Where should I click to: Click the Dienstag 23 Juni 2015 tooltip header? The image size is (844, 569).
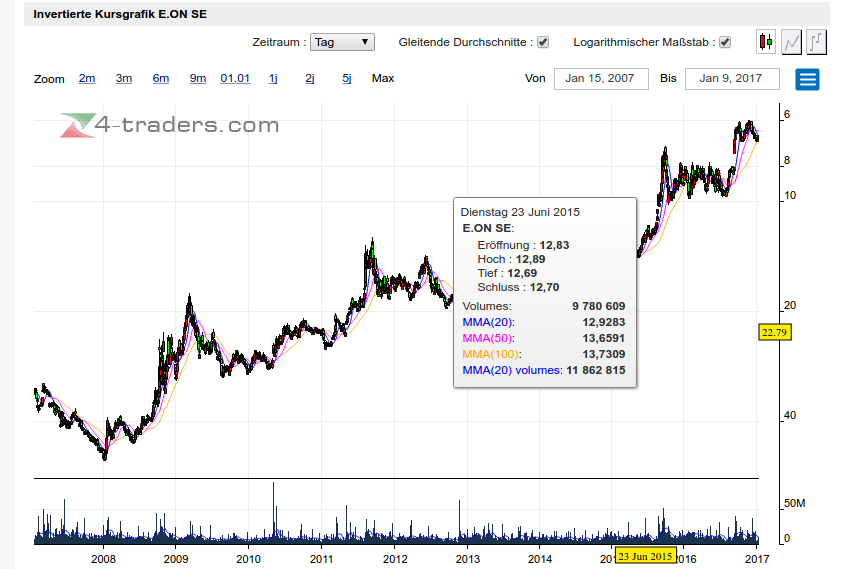[x=520, y=212]
